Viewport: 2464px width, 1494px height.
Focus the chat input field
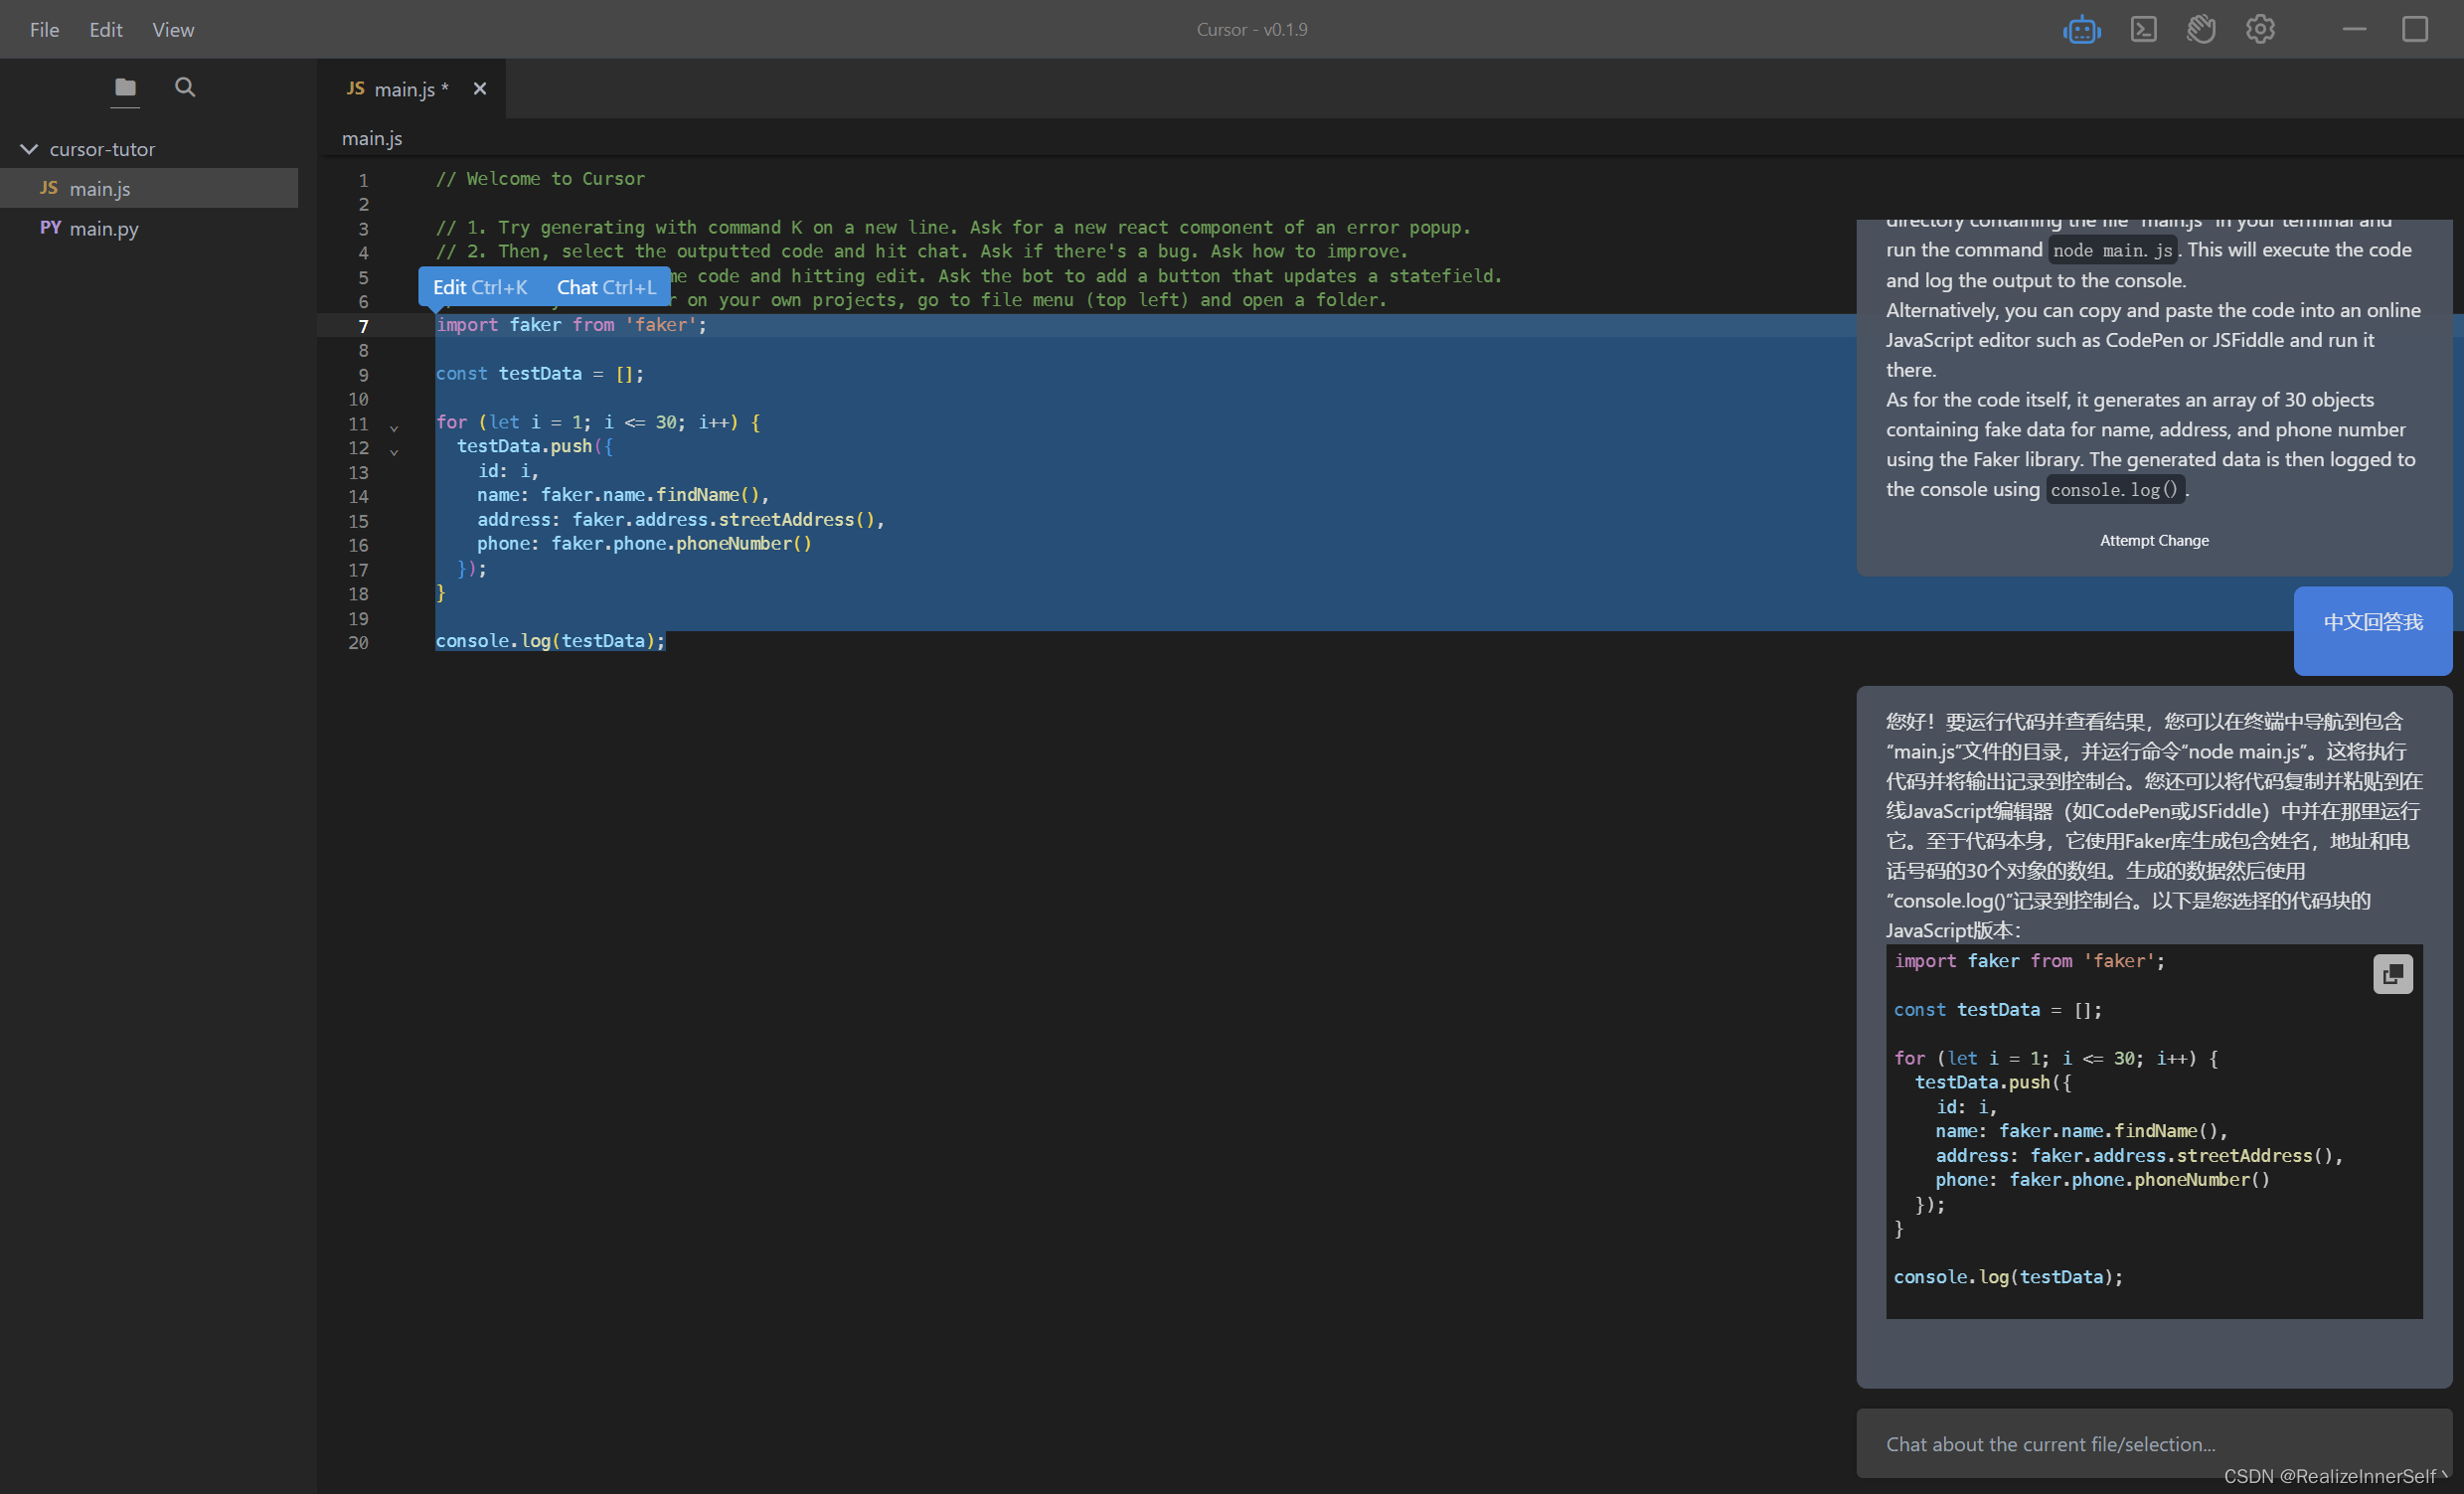2154,1443
